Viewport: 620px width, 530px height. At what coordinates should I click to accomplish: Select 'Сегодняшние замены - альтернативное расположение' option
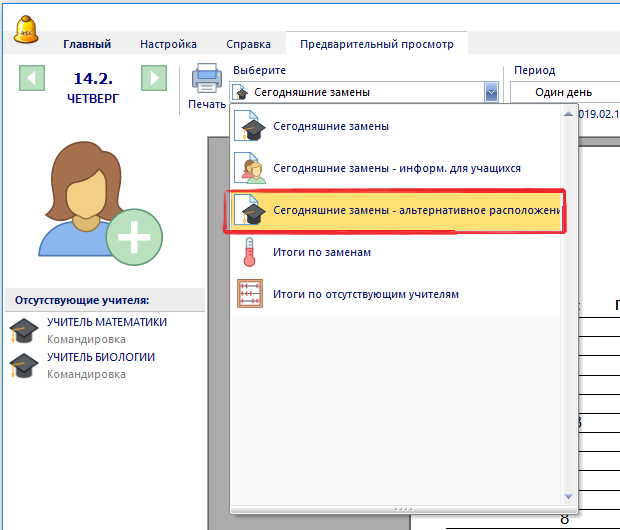[416, 211]
